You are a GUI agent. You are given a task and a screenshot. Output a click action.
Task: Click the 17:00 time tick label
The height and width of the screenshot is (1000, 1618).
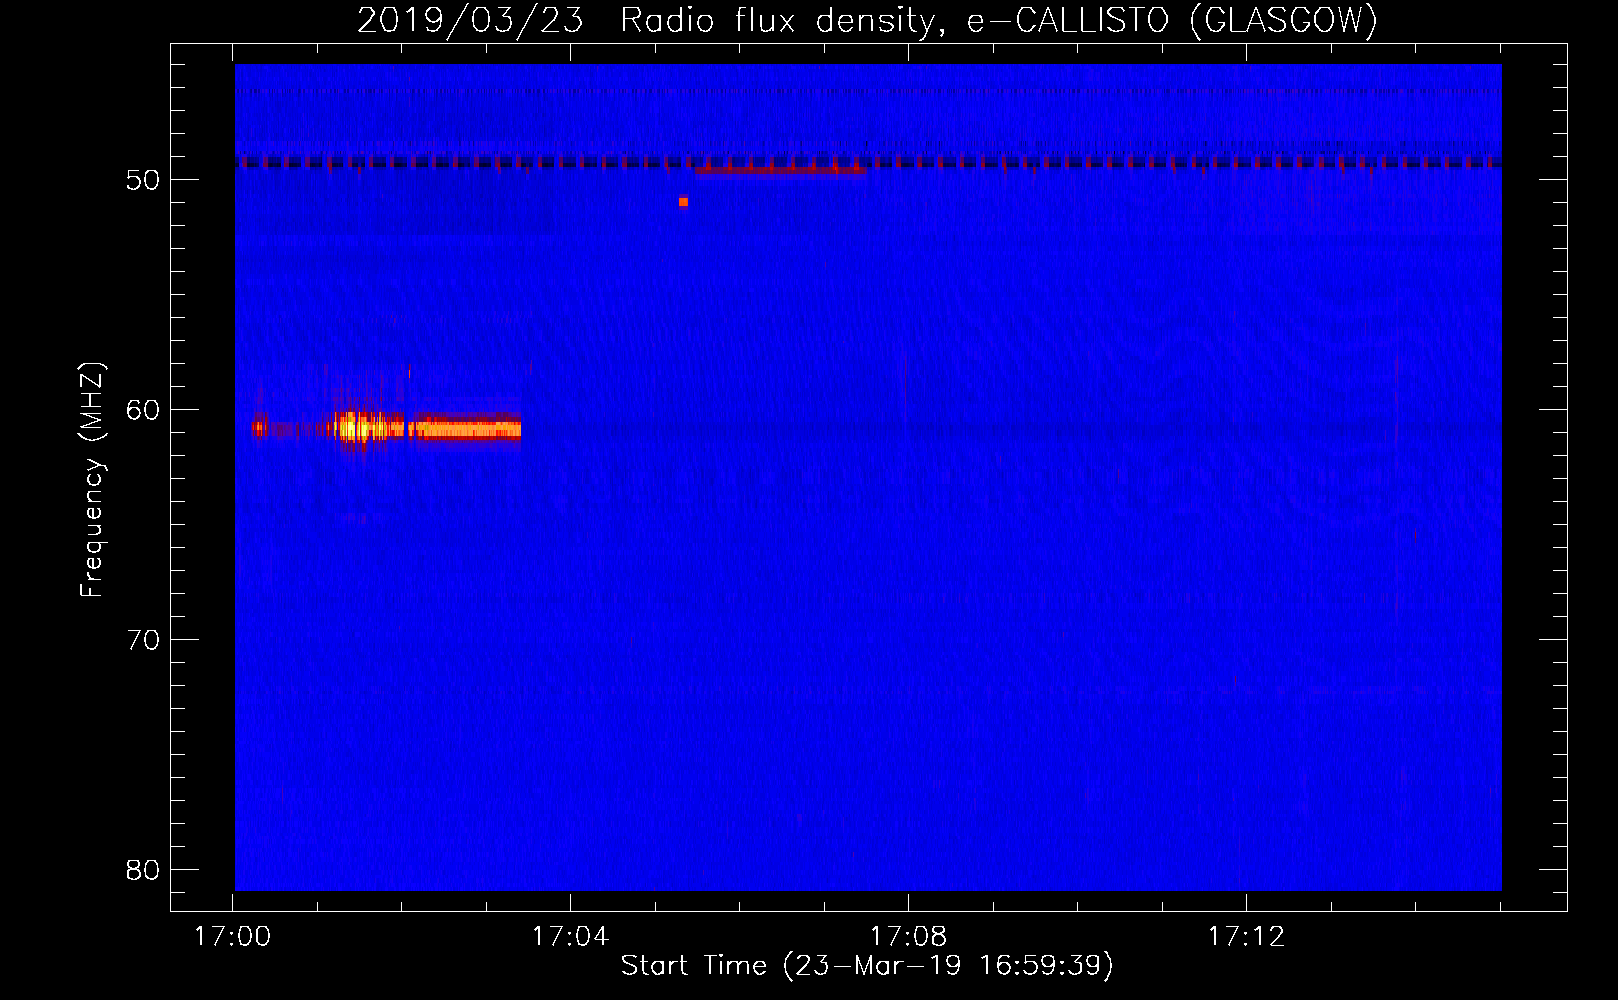click(232, 937)
